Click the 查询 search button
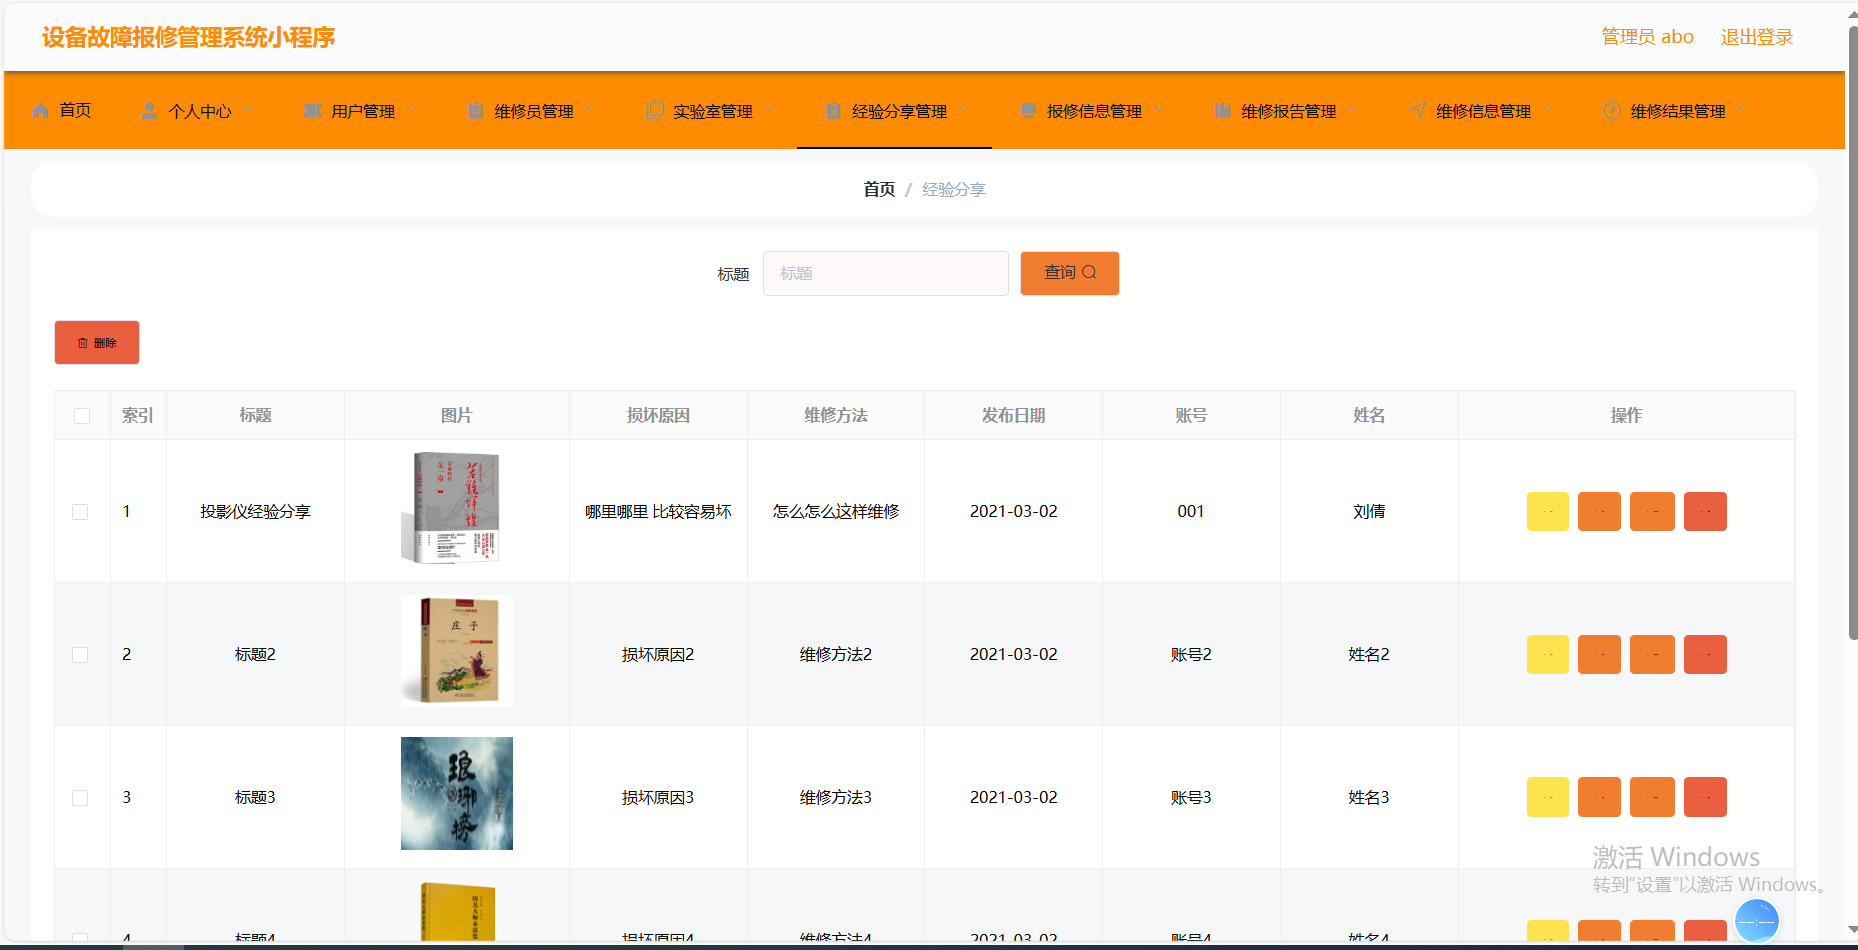 click(1070, 273)
